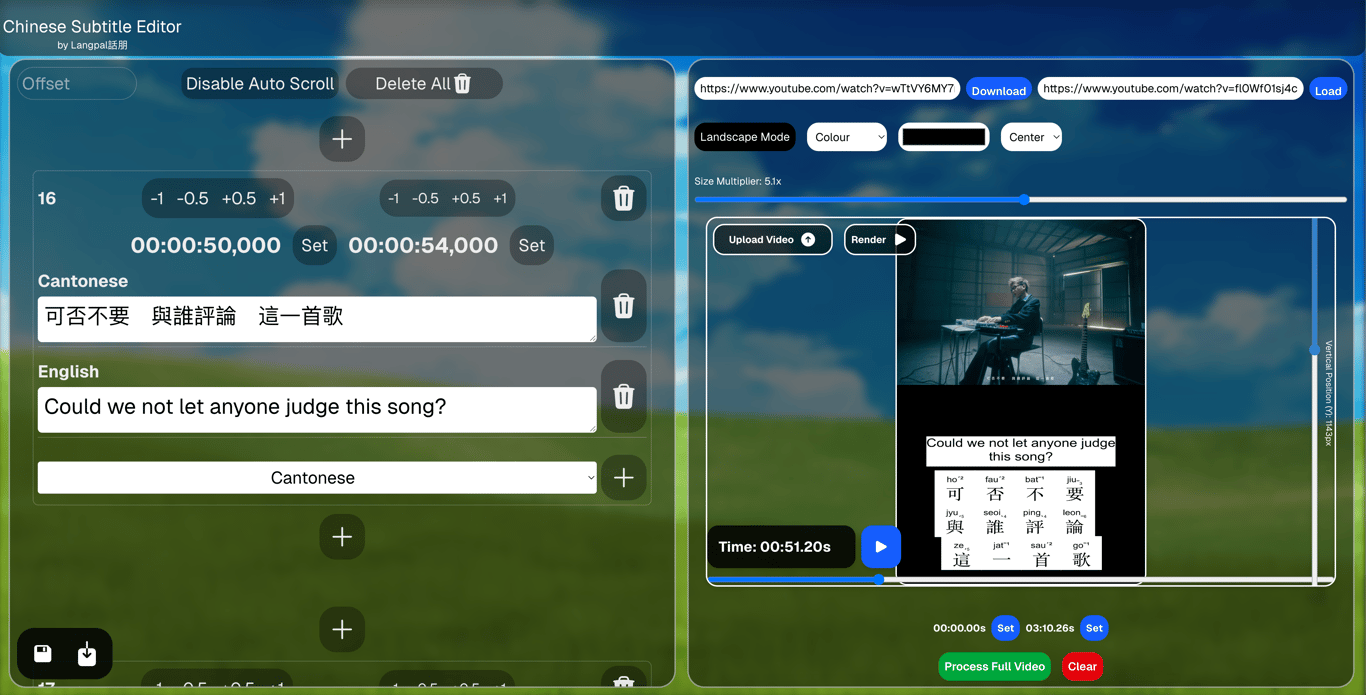Shift end time by +1 second
Image resolution: width=1366 pixels, height=695 pixels.
tap(500, 198)
